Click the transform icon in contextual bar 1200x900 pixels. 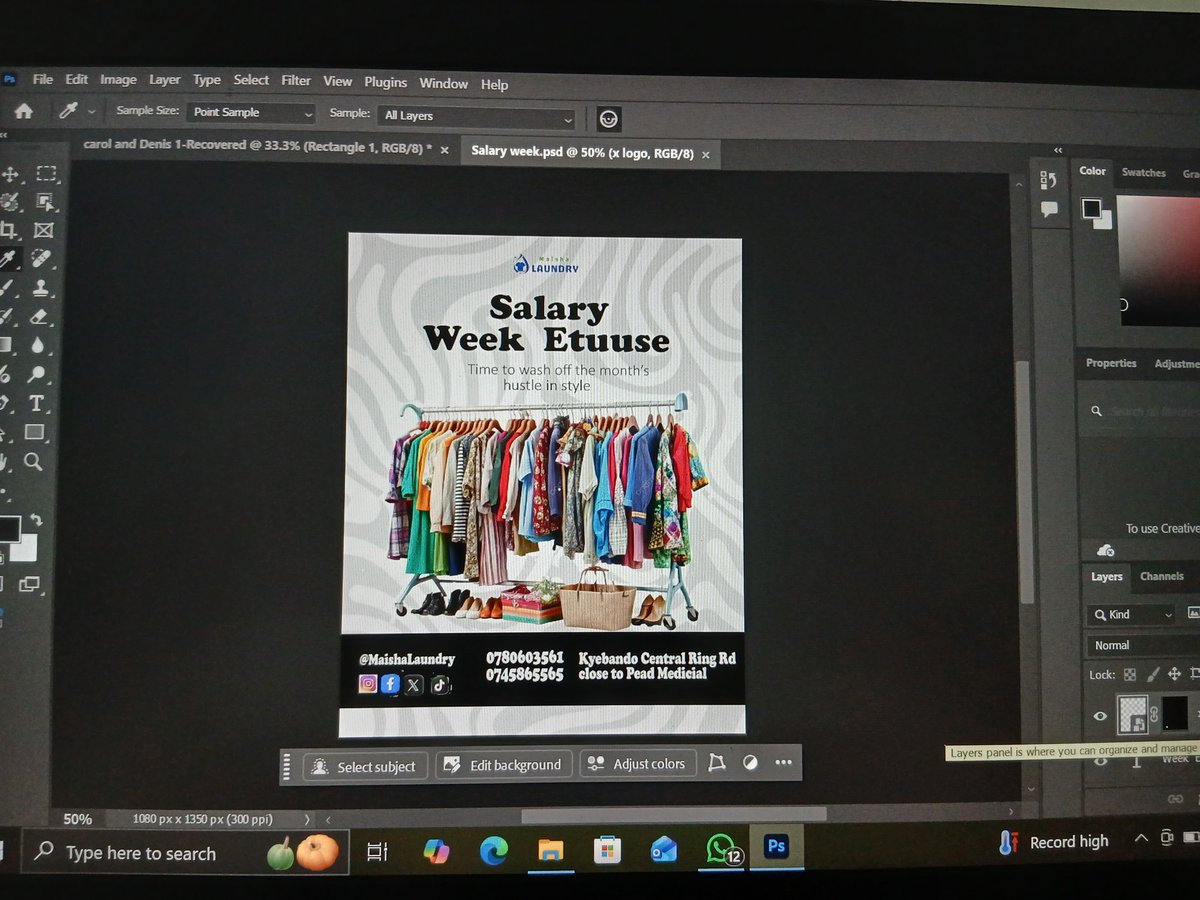[x=716, y=763]
